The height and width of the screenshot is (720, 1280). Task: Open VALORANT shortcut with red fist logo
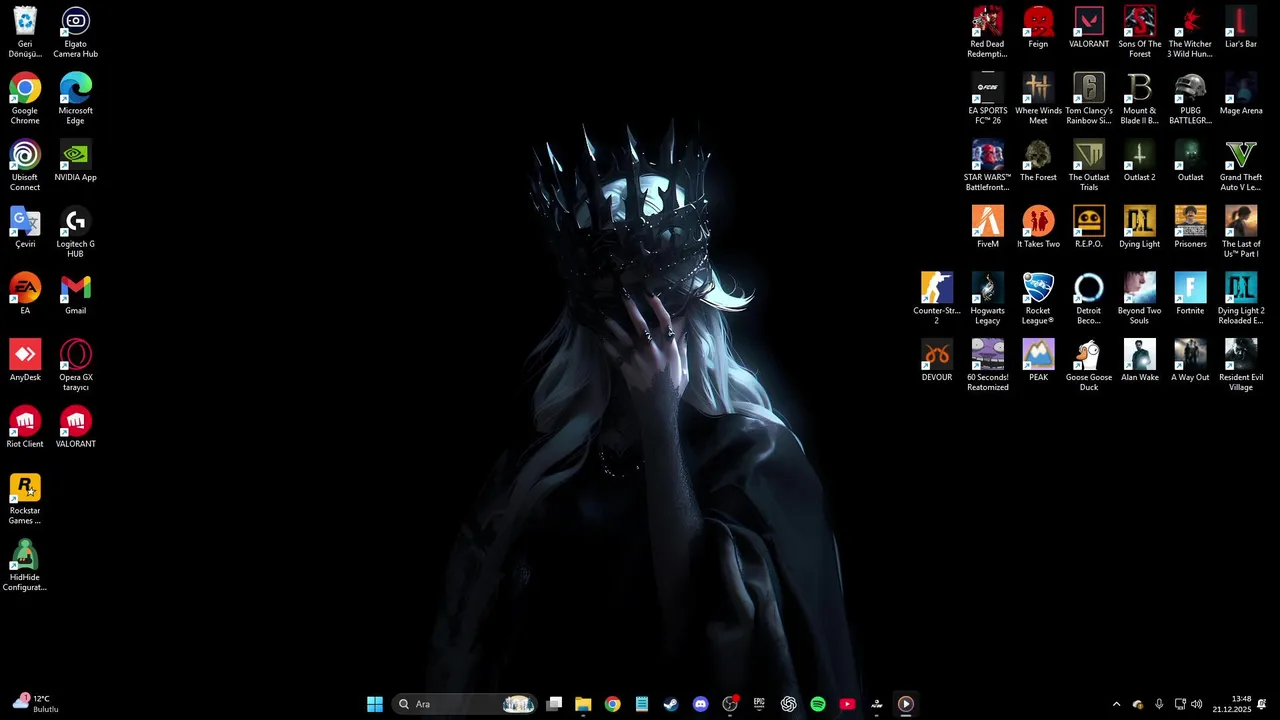pos(76,427)
